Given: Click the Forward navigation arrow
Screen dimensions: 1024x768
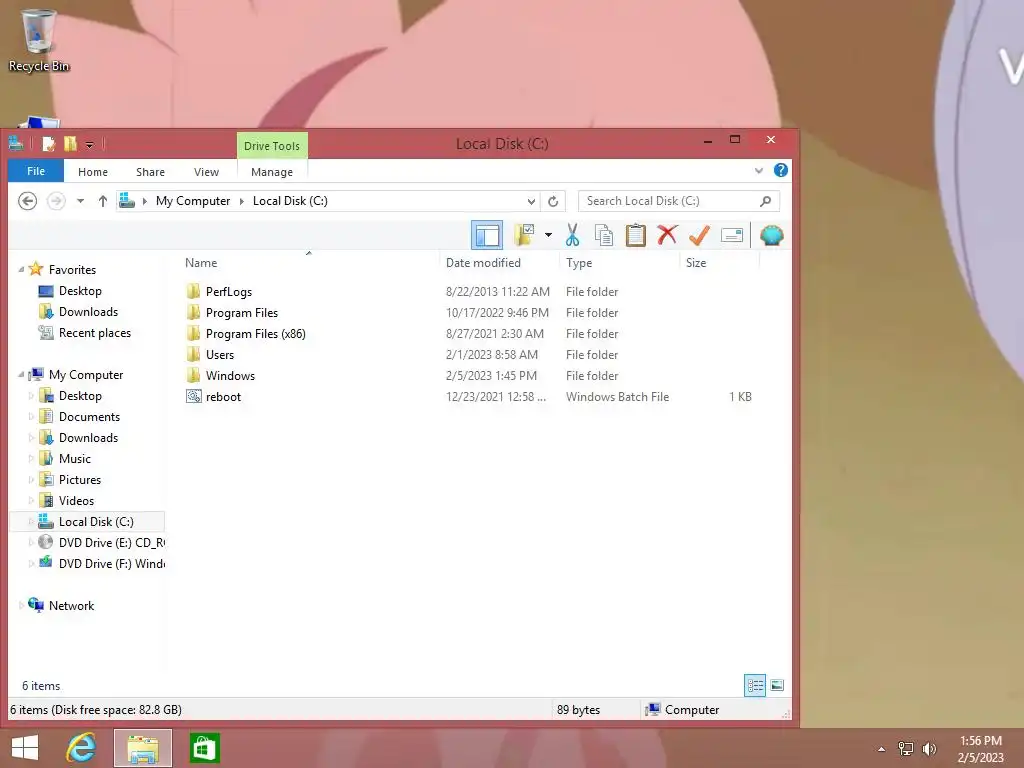Looking at the screenshot, I should (x=56, y=201).
